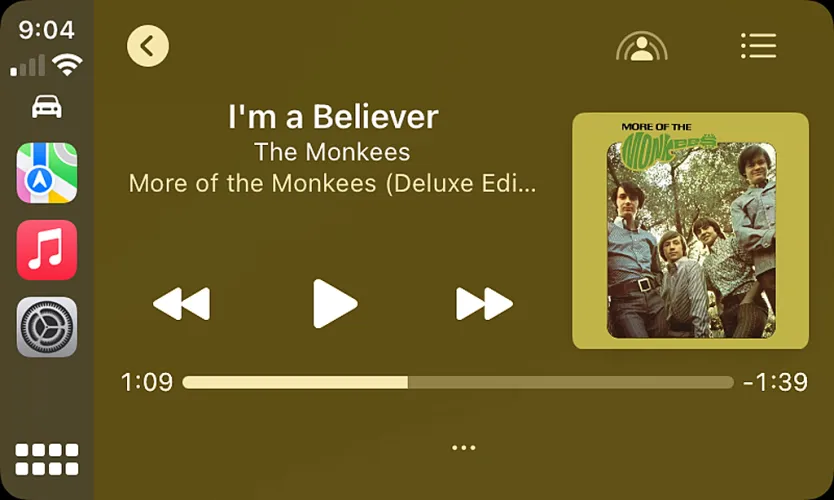Select The Monkees artist name
The image size is (834, 500).
coord(332,152)
